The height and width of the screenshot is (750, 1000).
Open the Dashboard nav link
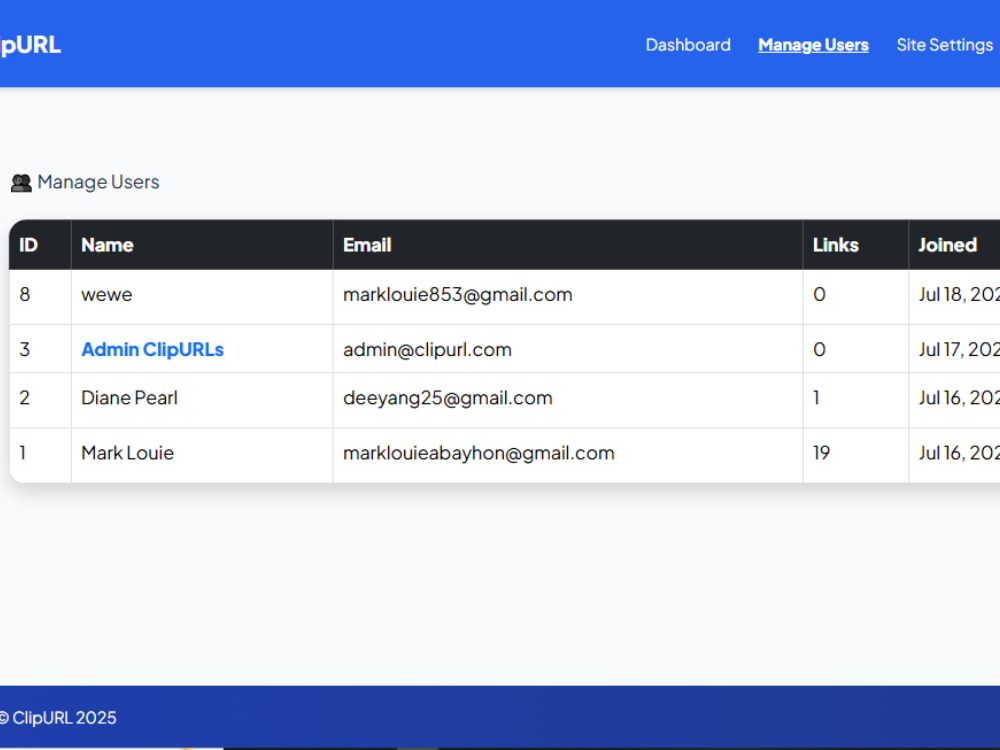tap(688, 45)
